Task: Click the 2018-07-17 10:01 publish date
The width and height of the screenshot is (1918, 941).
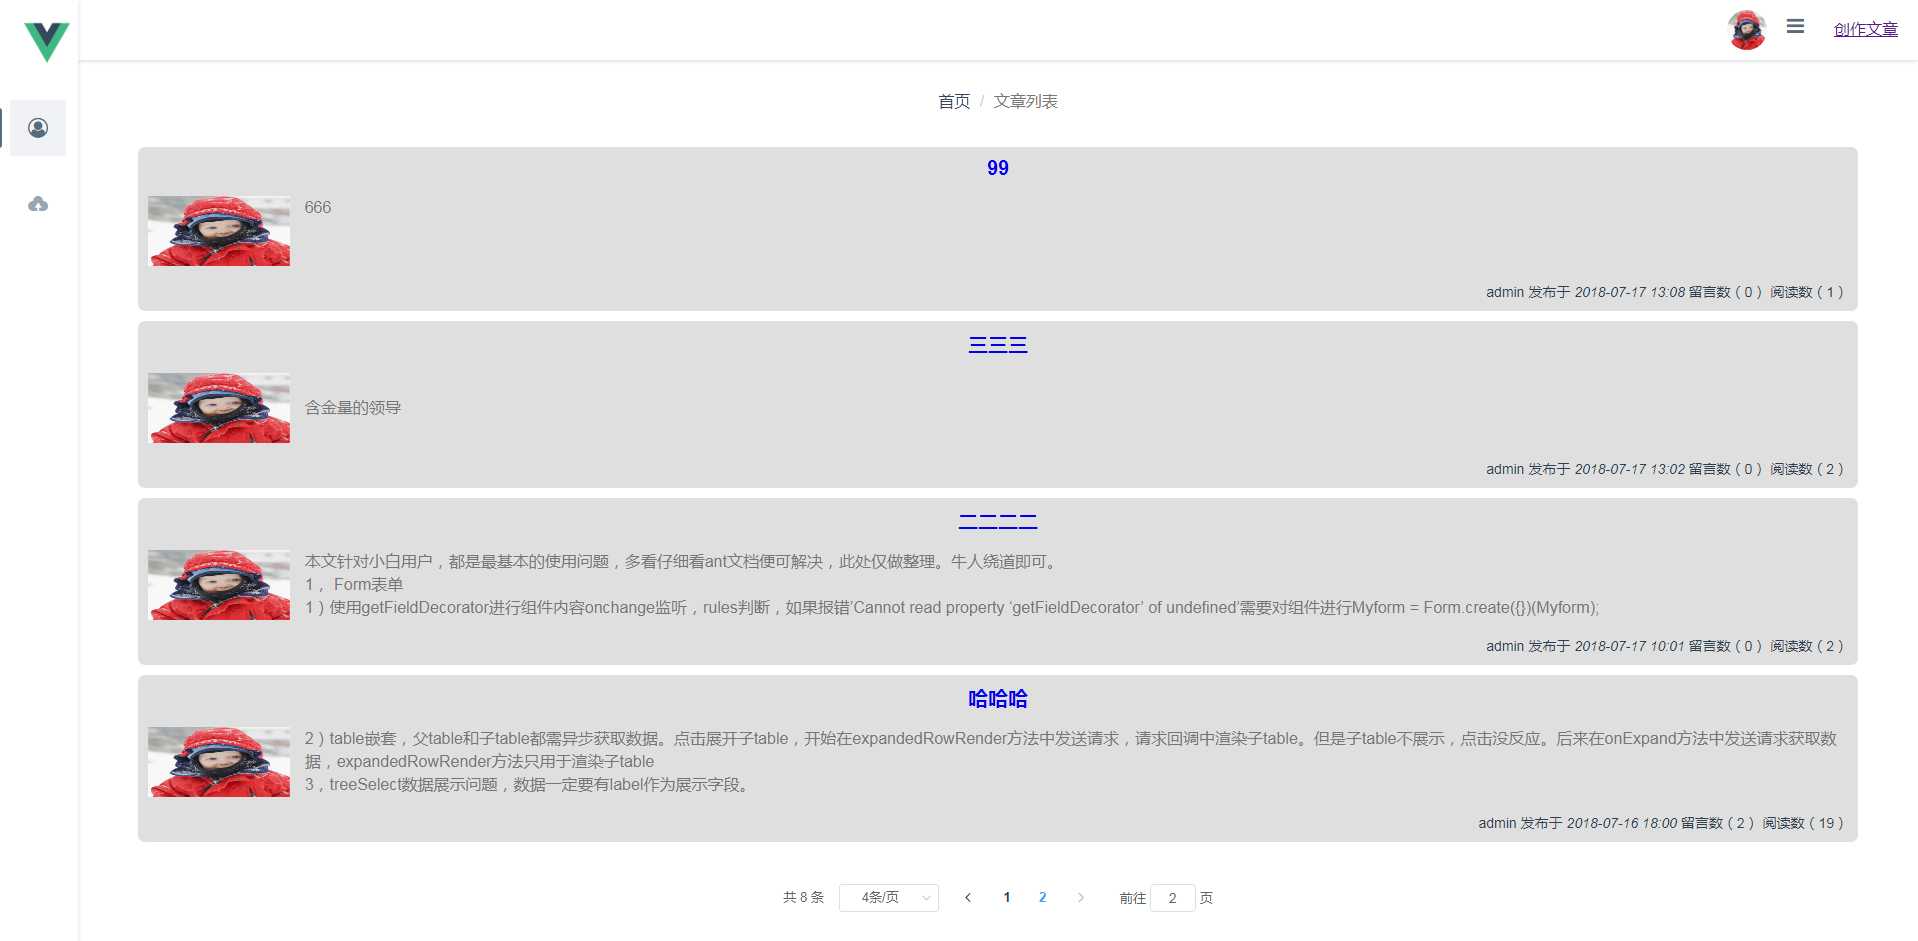Action: [x=1630, y=647]
